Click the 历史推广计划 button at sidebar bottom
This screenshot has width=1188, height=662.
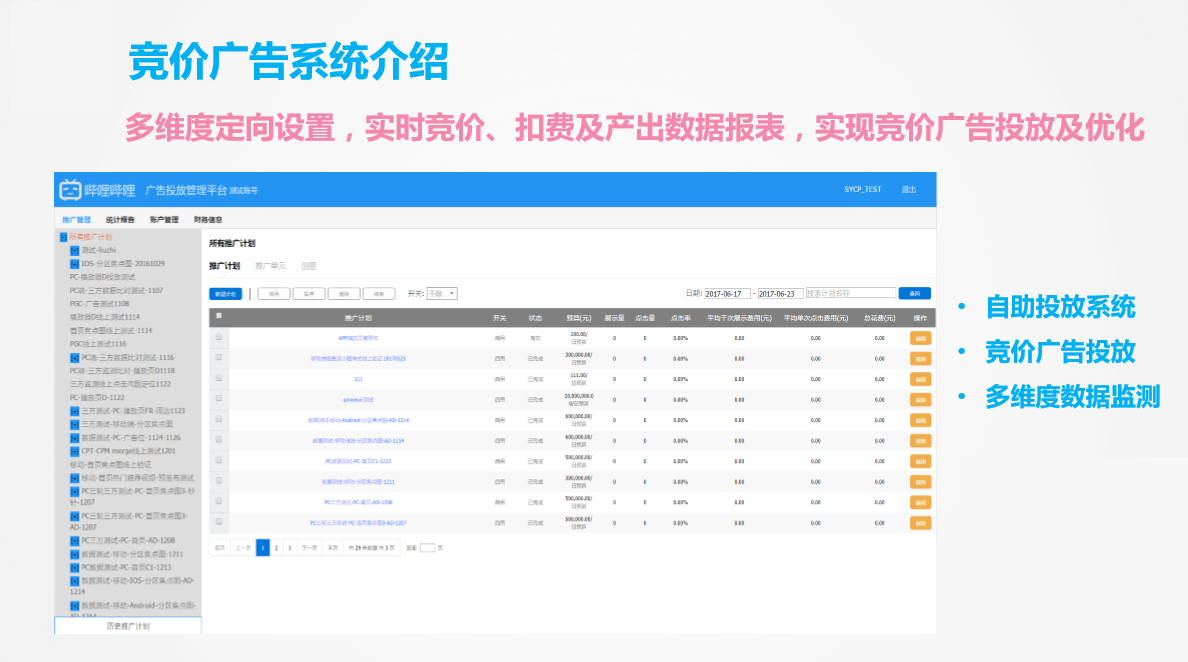[x=128, y=626]
